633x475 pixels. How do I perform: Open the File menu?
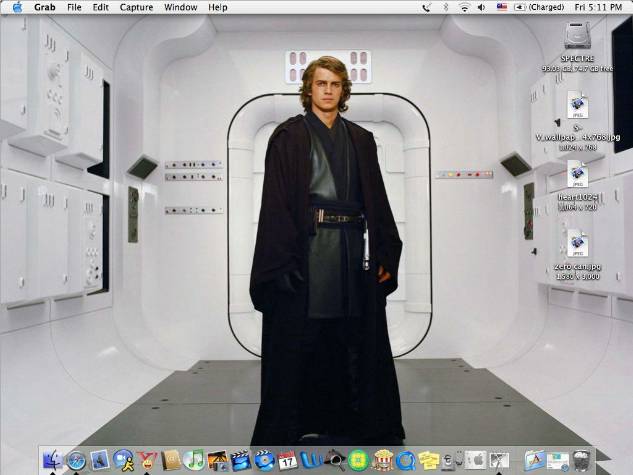(74, 7)
